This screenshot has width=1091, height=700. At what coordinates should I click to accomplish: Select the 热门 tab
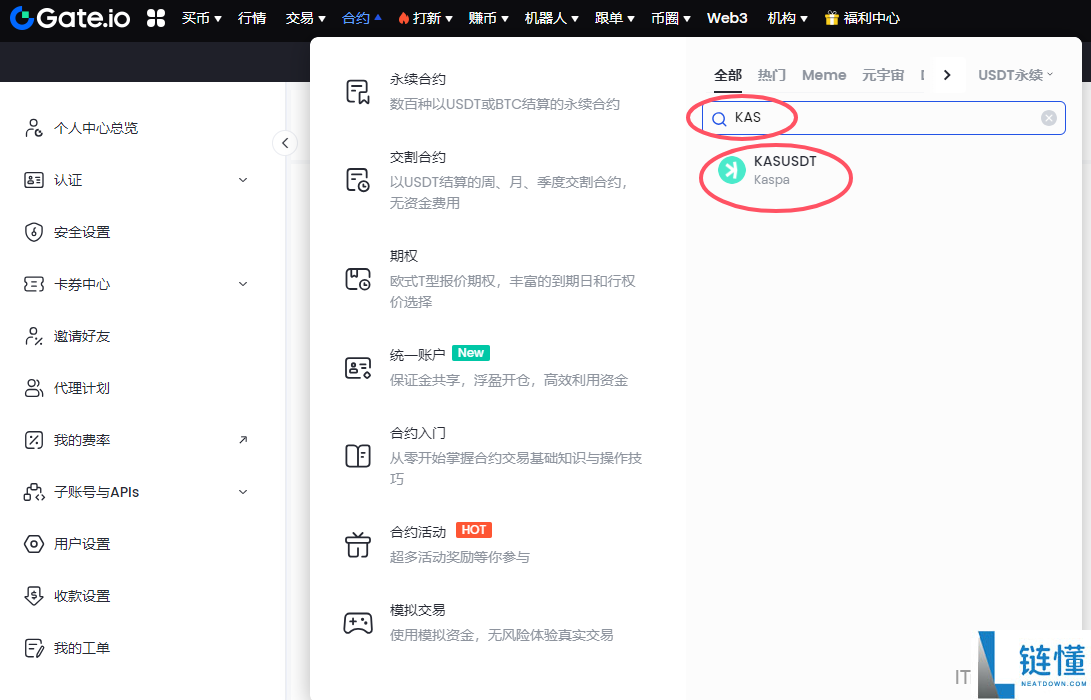point(772,75)
